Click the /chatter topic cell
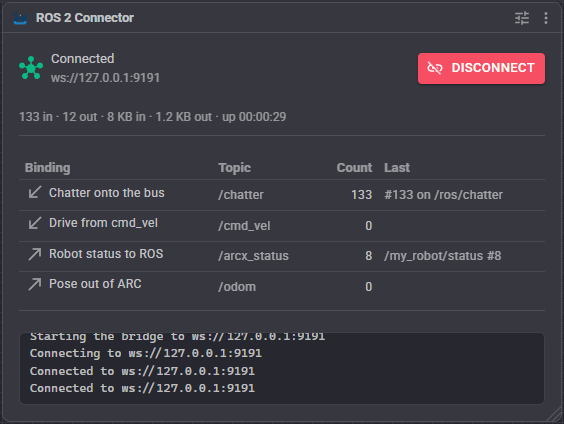The width and height of the screenshot is (564, 424). 241,195
